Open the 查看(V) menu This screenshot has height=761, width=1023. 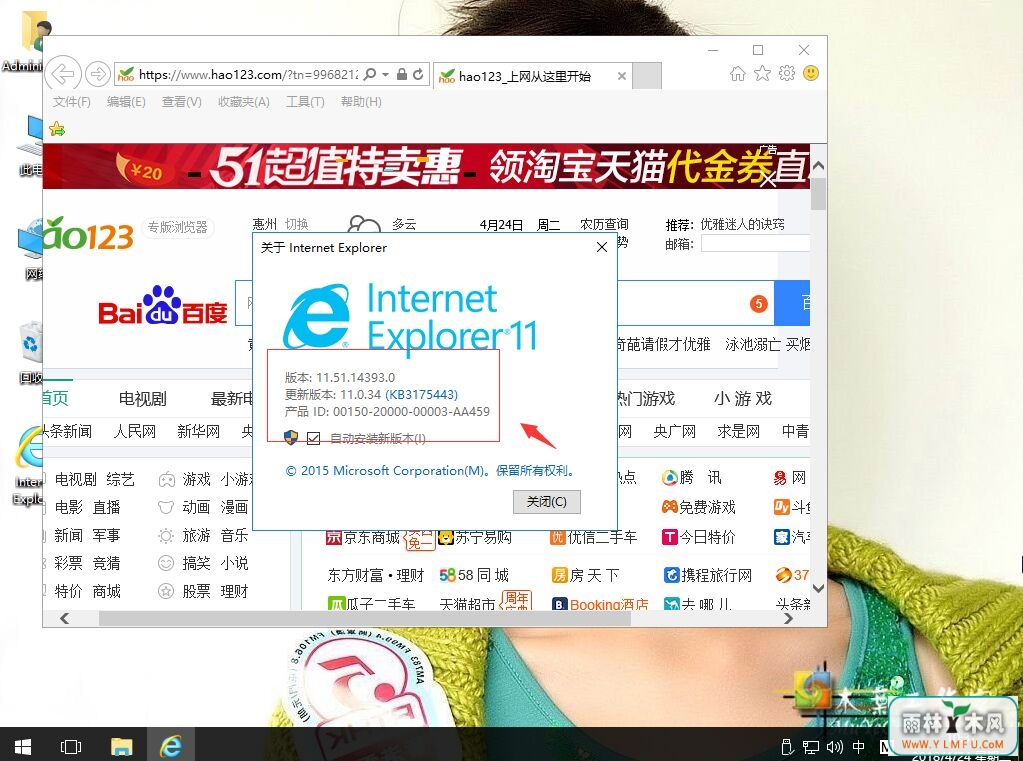point(181,102)
